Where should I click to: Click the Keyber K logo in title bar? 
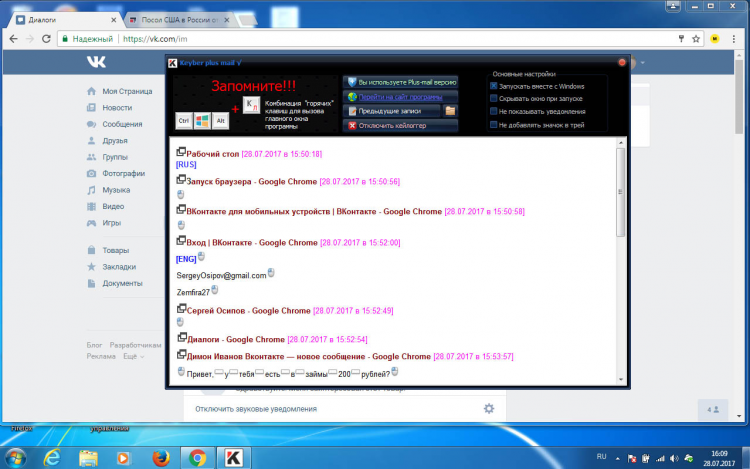pos(173,63)
